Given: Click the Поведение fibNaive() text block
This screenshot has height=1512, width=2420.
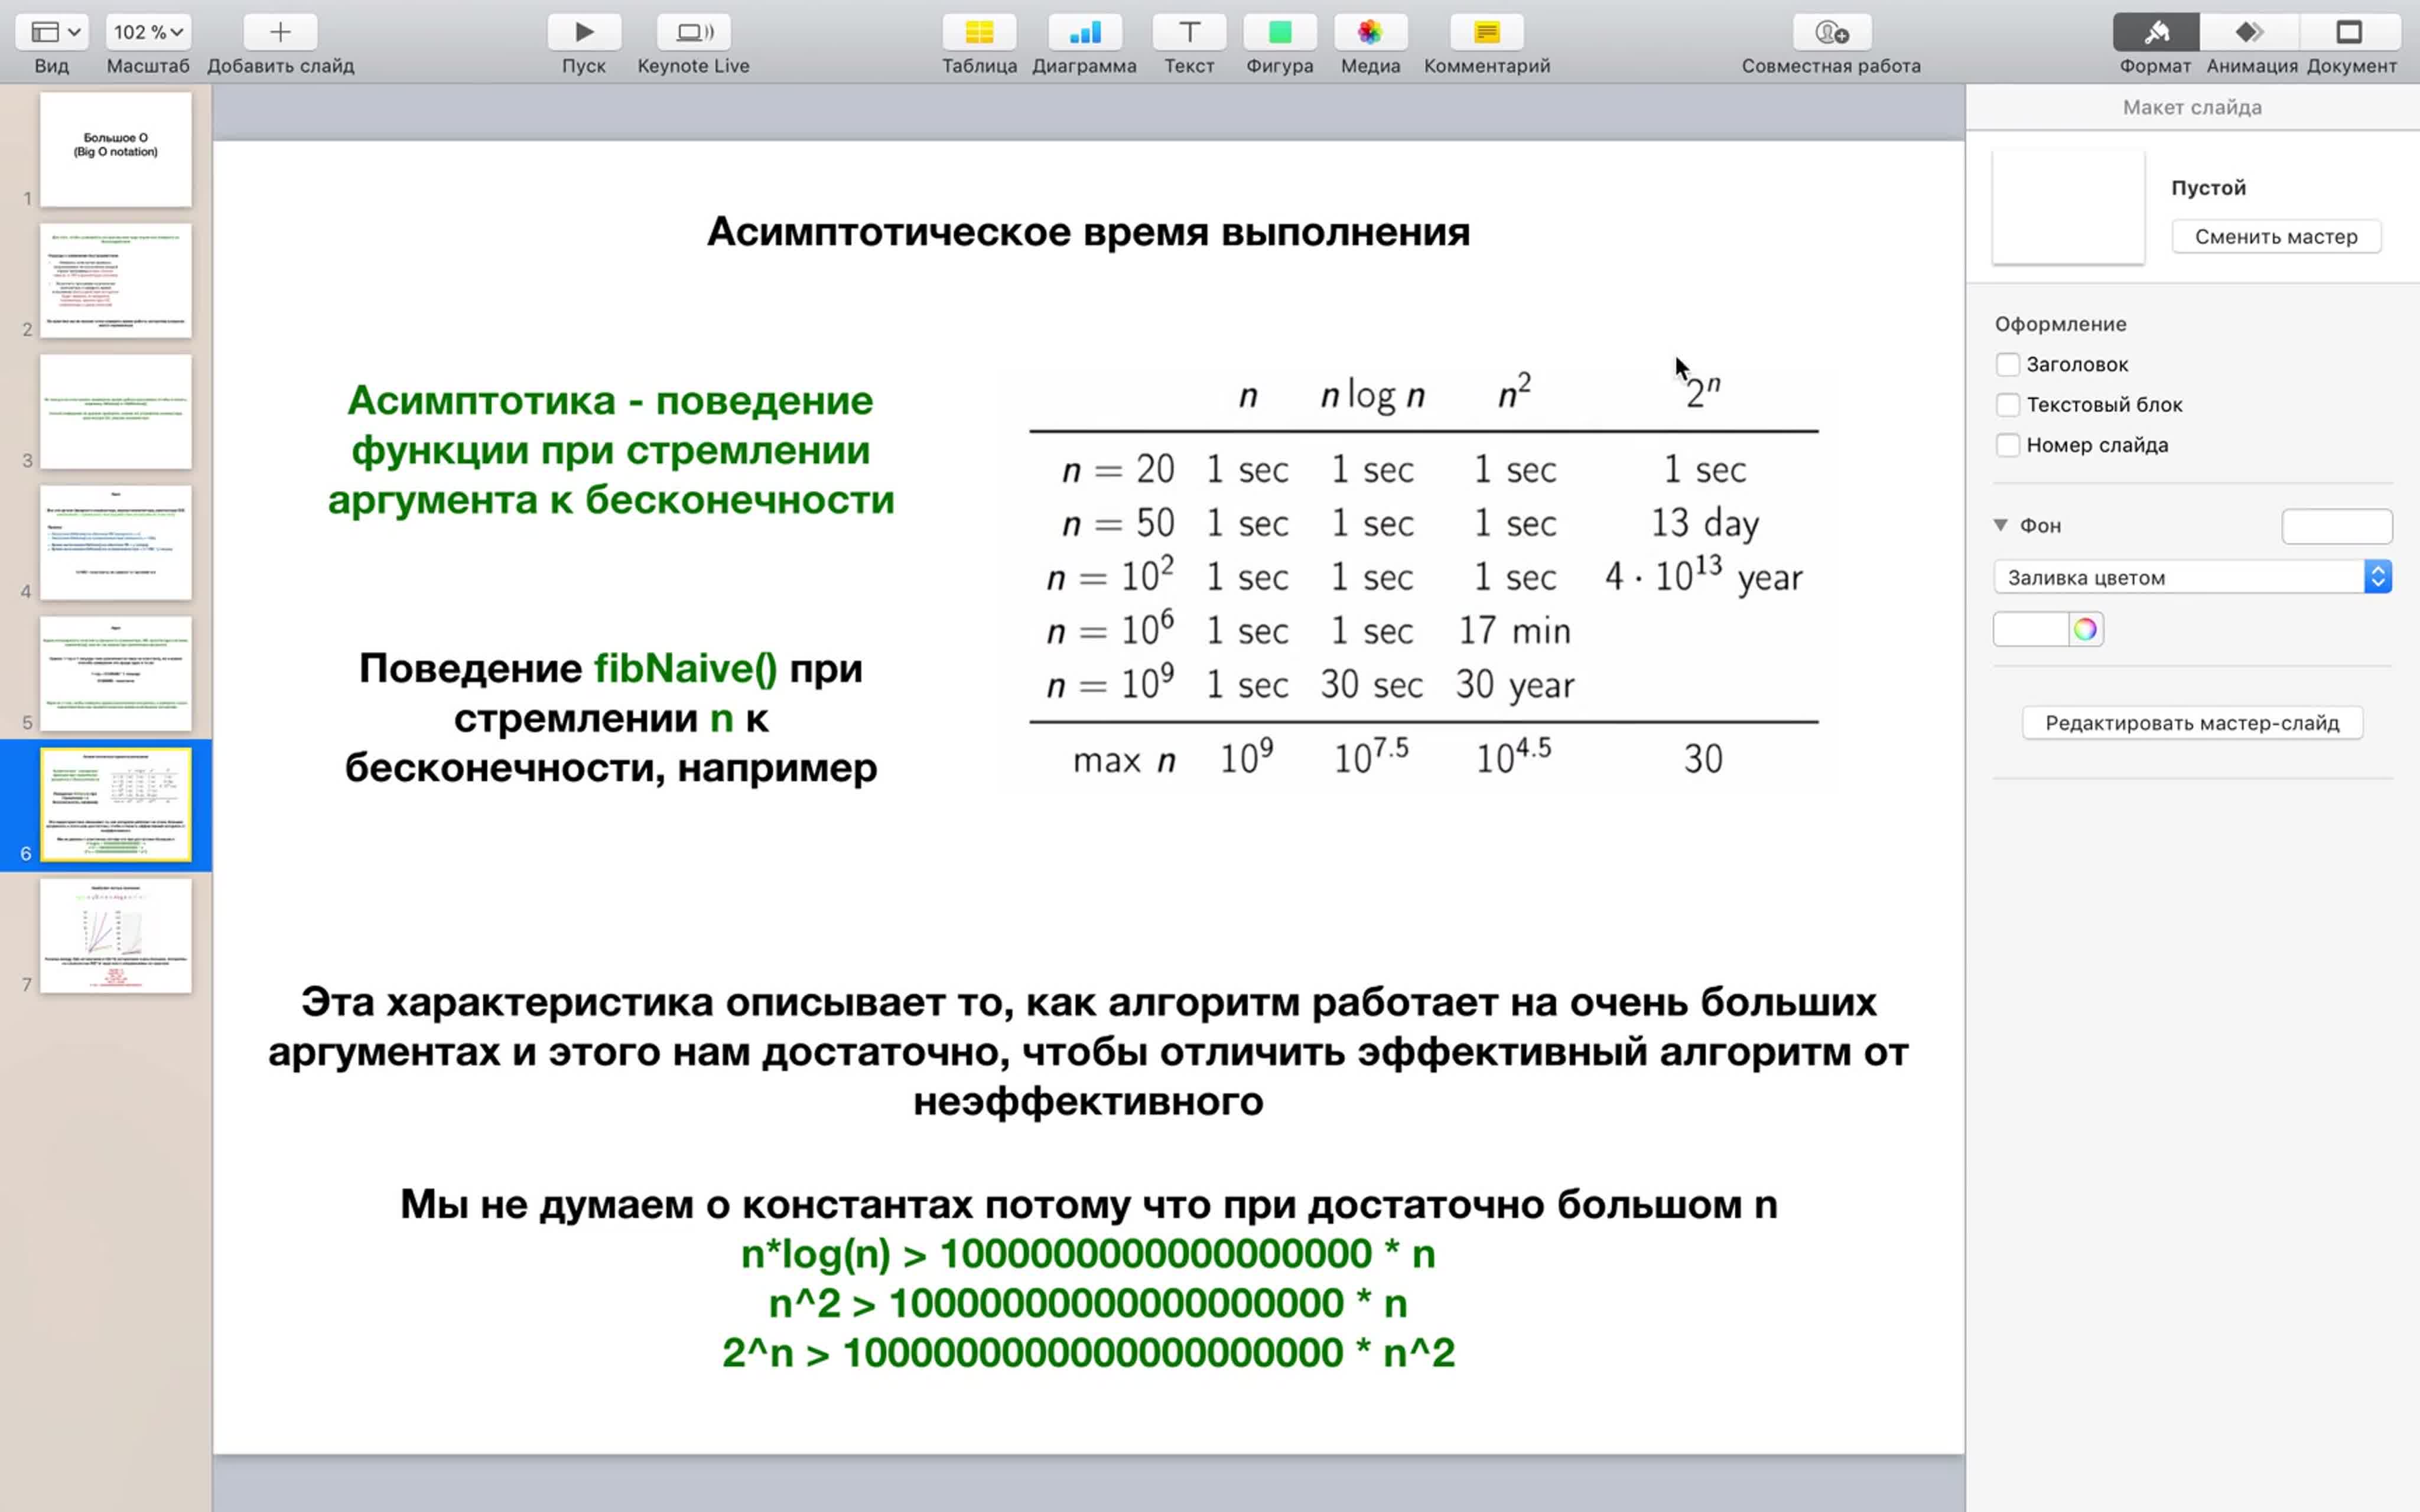Looking at the screenshot, I should [611, 718].
